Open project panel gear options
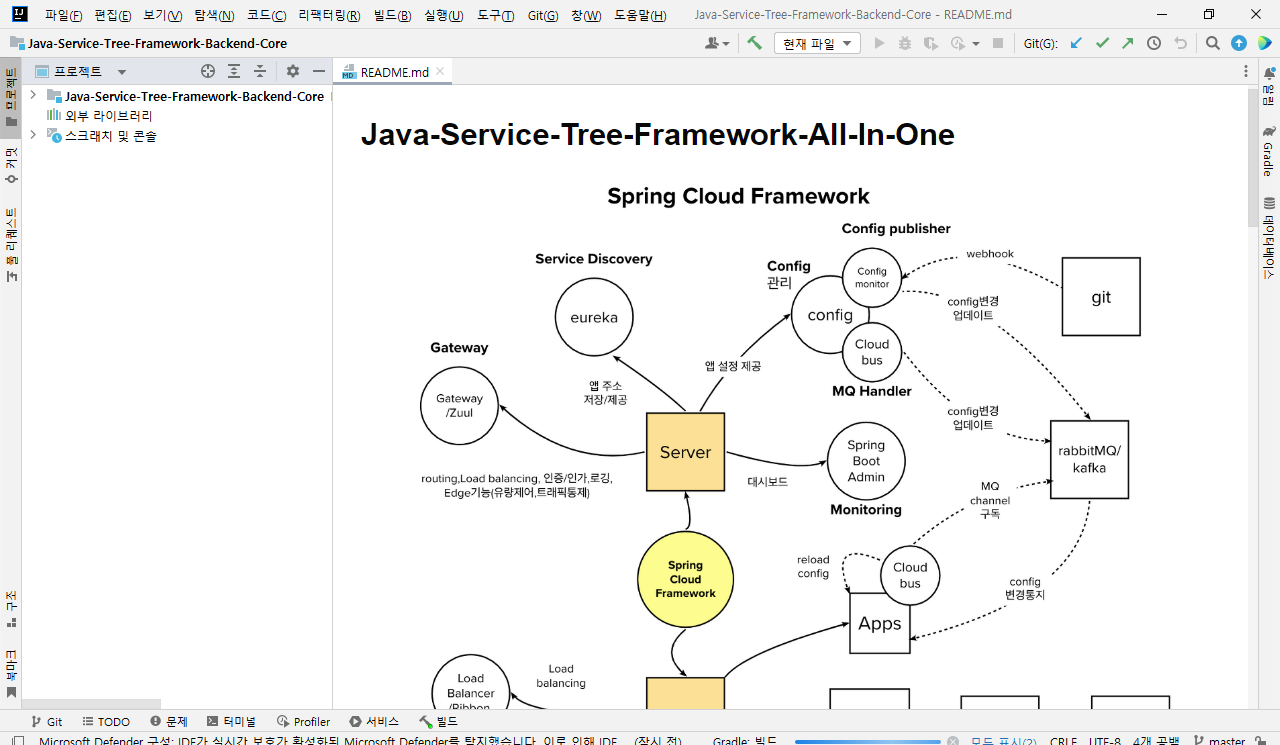 [293, 71]
